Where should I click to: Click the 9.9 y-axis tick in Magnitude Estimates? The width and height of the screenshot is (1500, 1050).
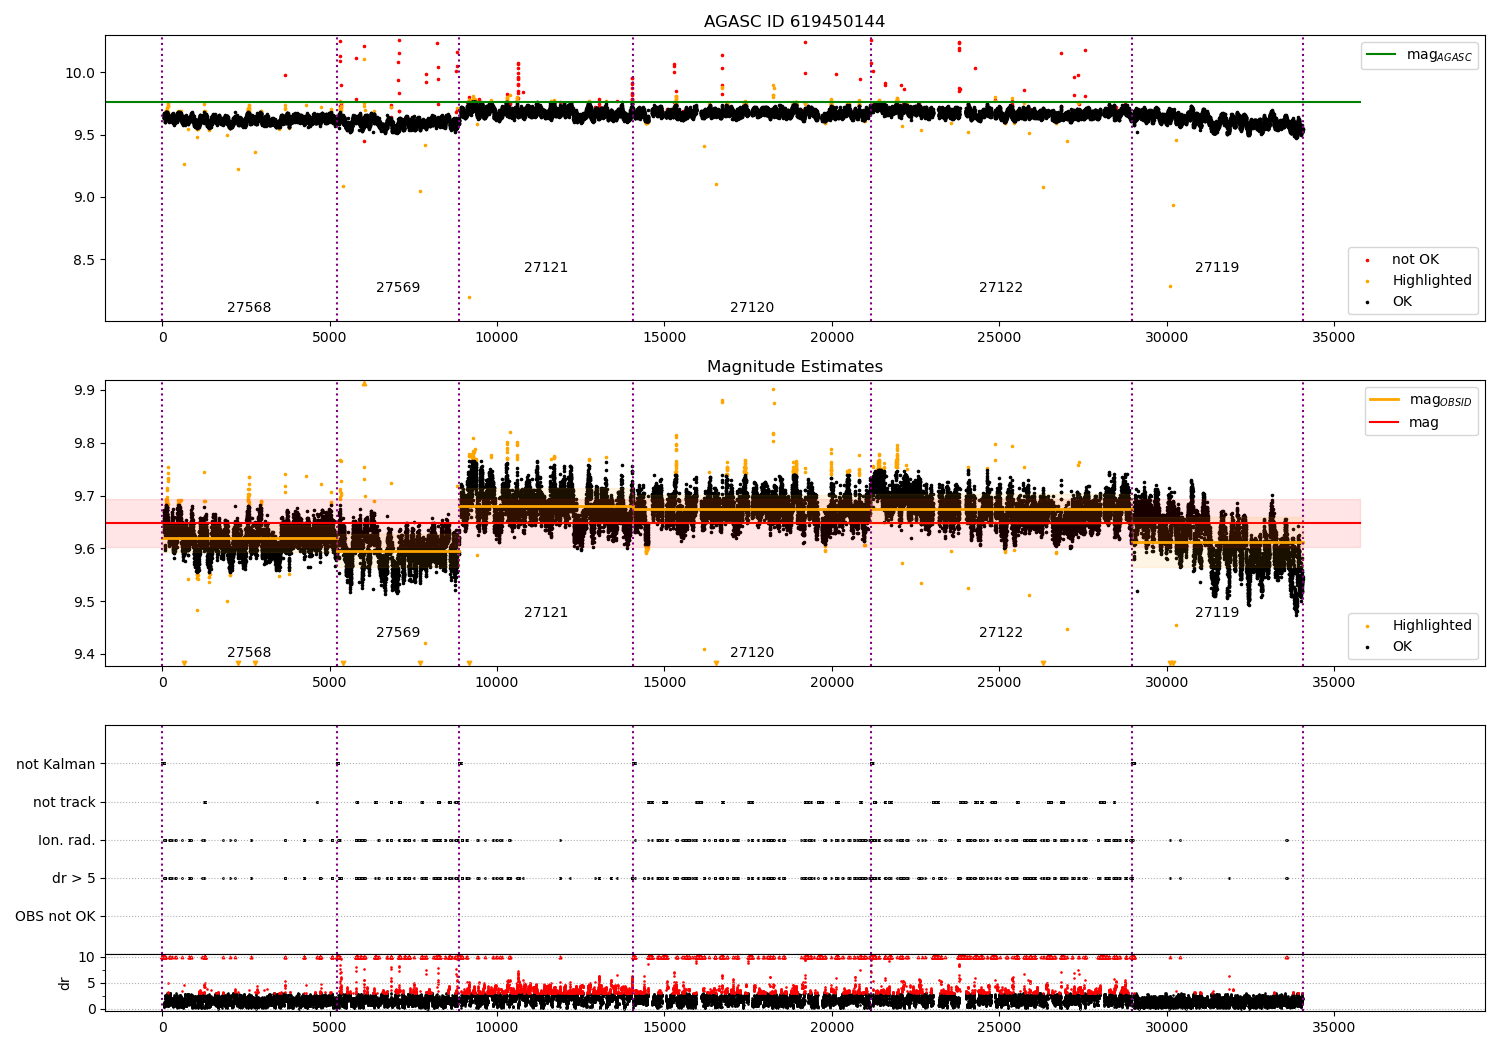coord(86,390)
